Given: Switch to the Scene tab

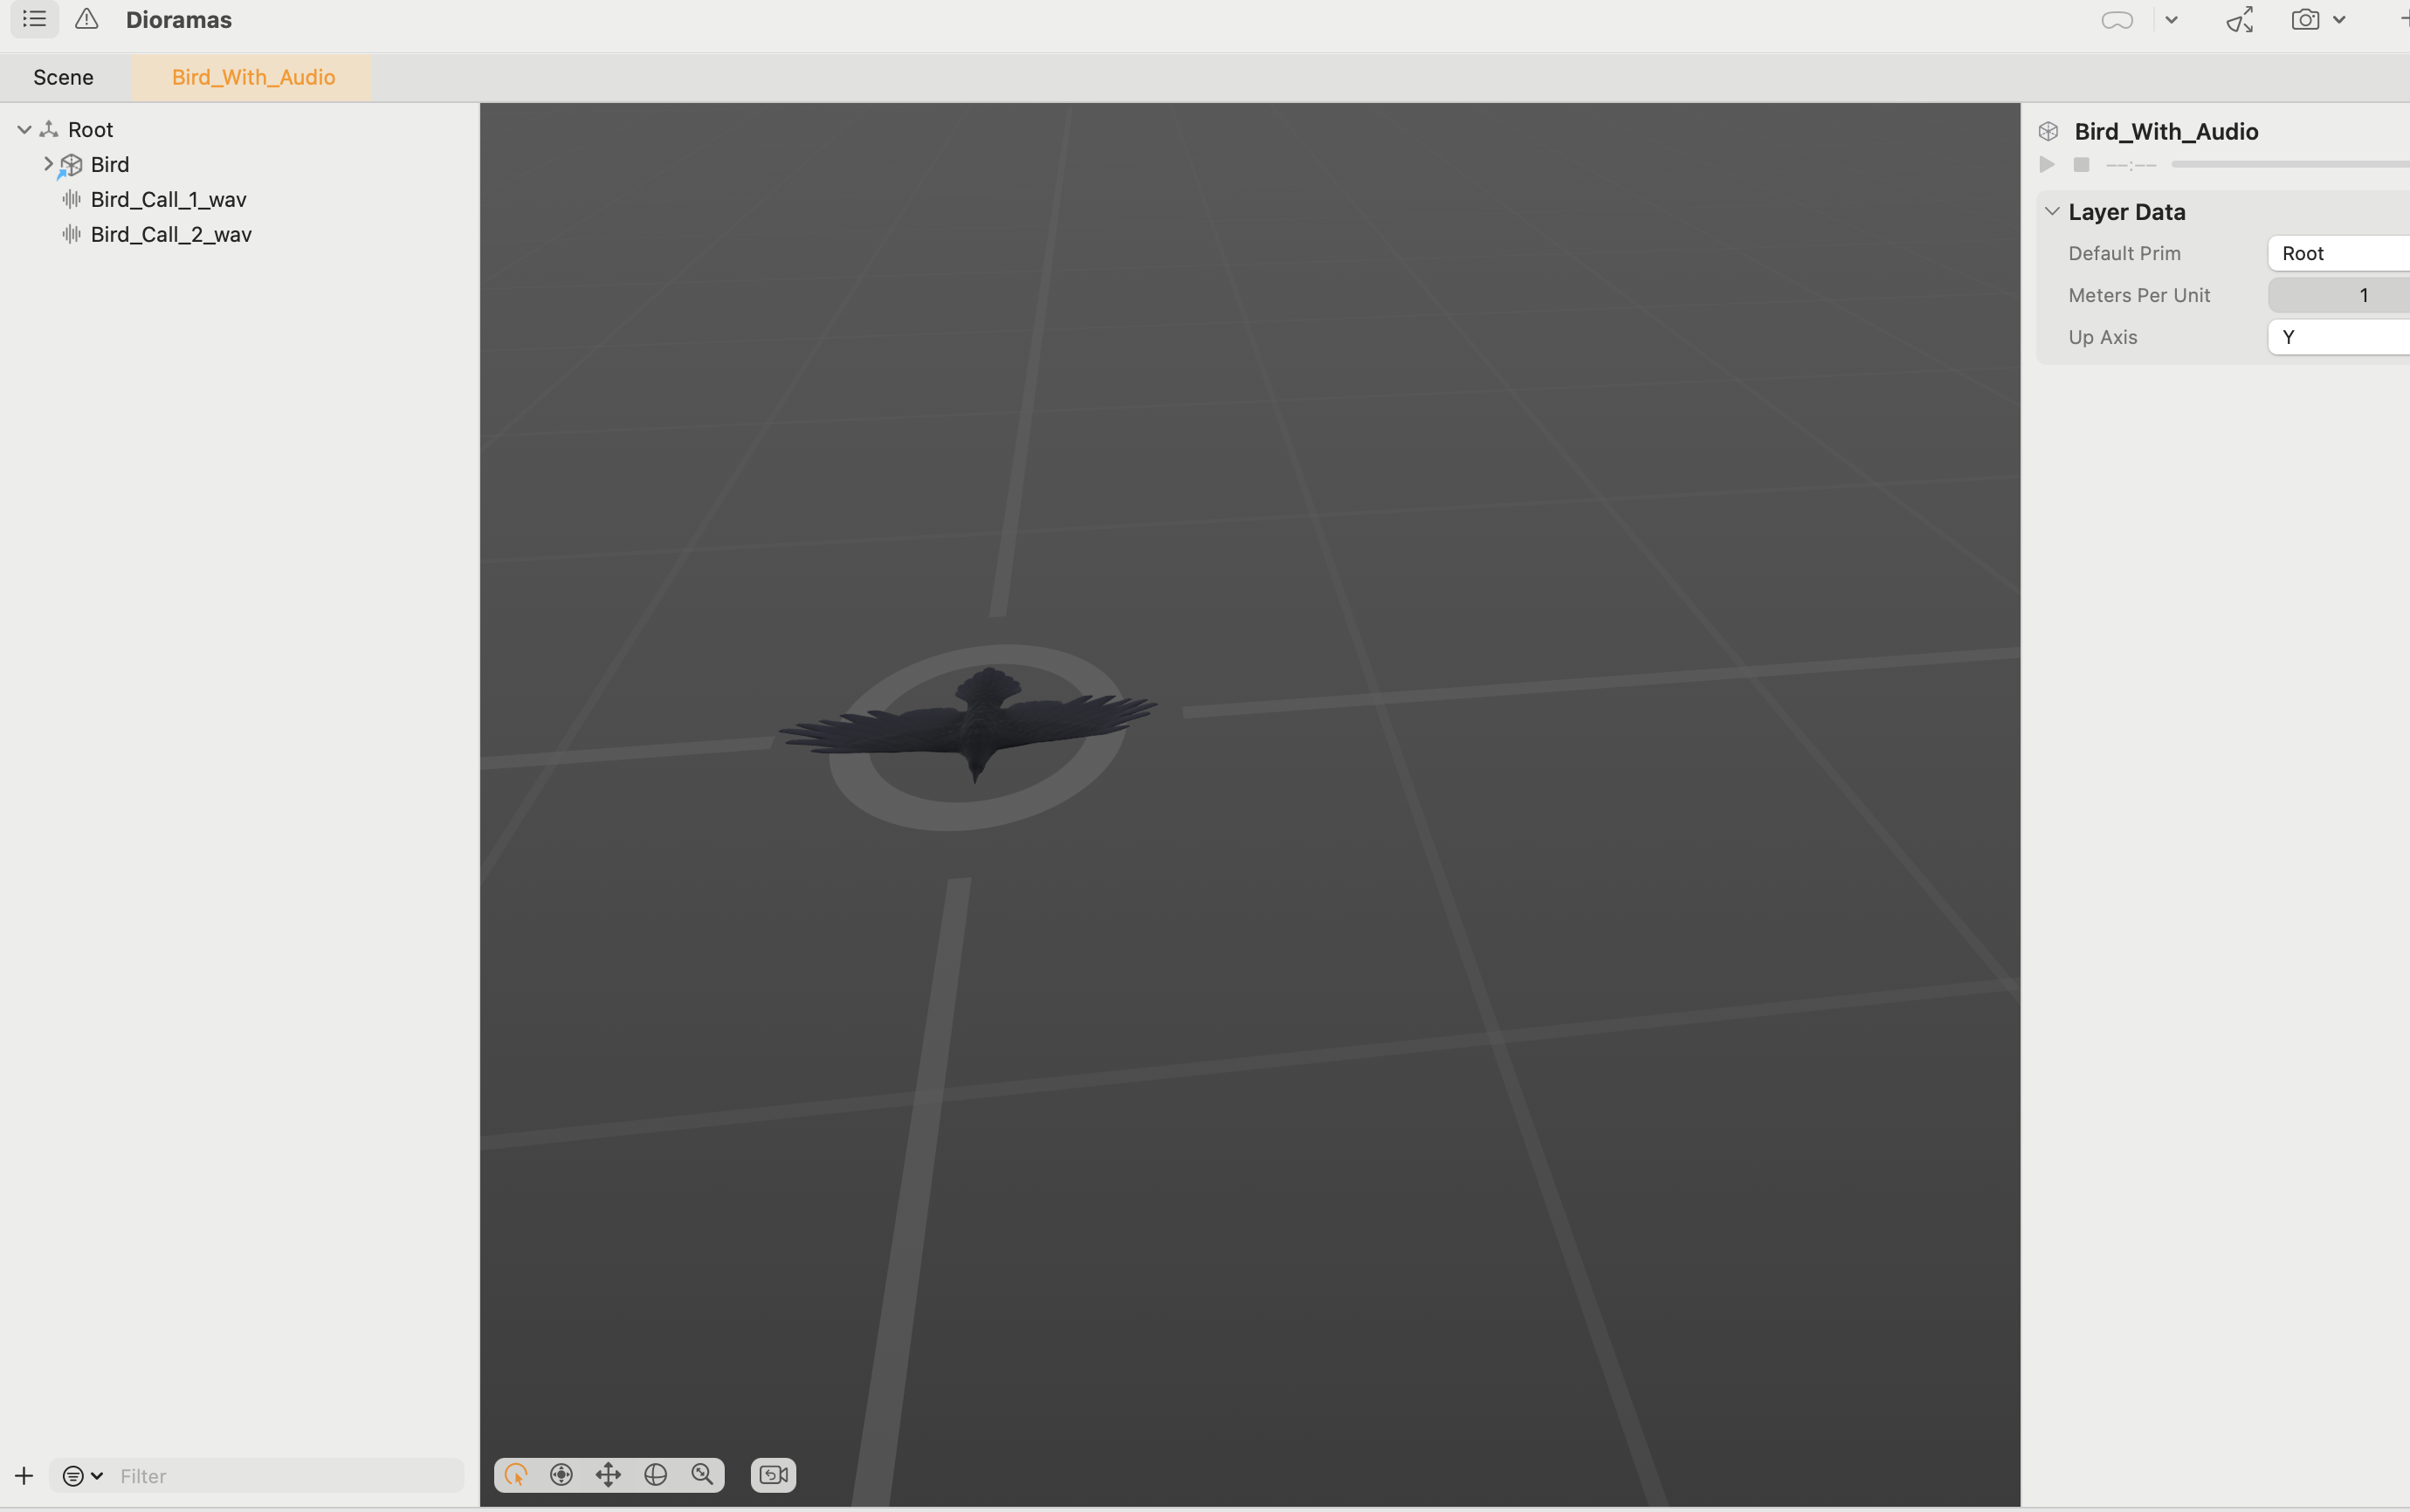Looking at the screenshot, I should (x=63, y=78).
